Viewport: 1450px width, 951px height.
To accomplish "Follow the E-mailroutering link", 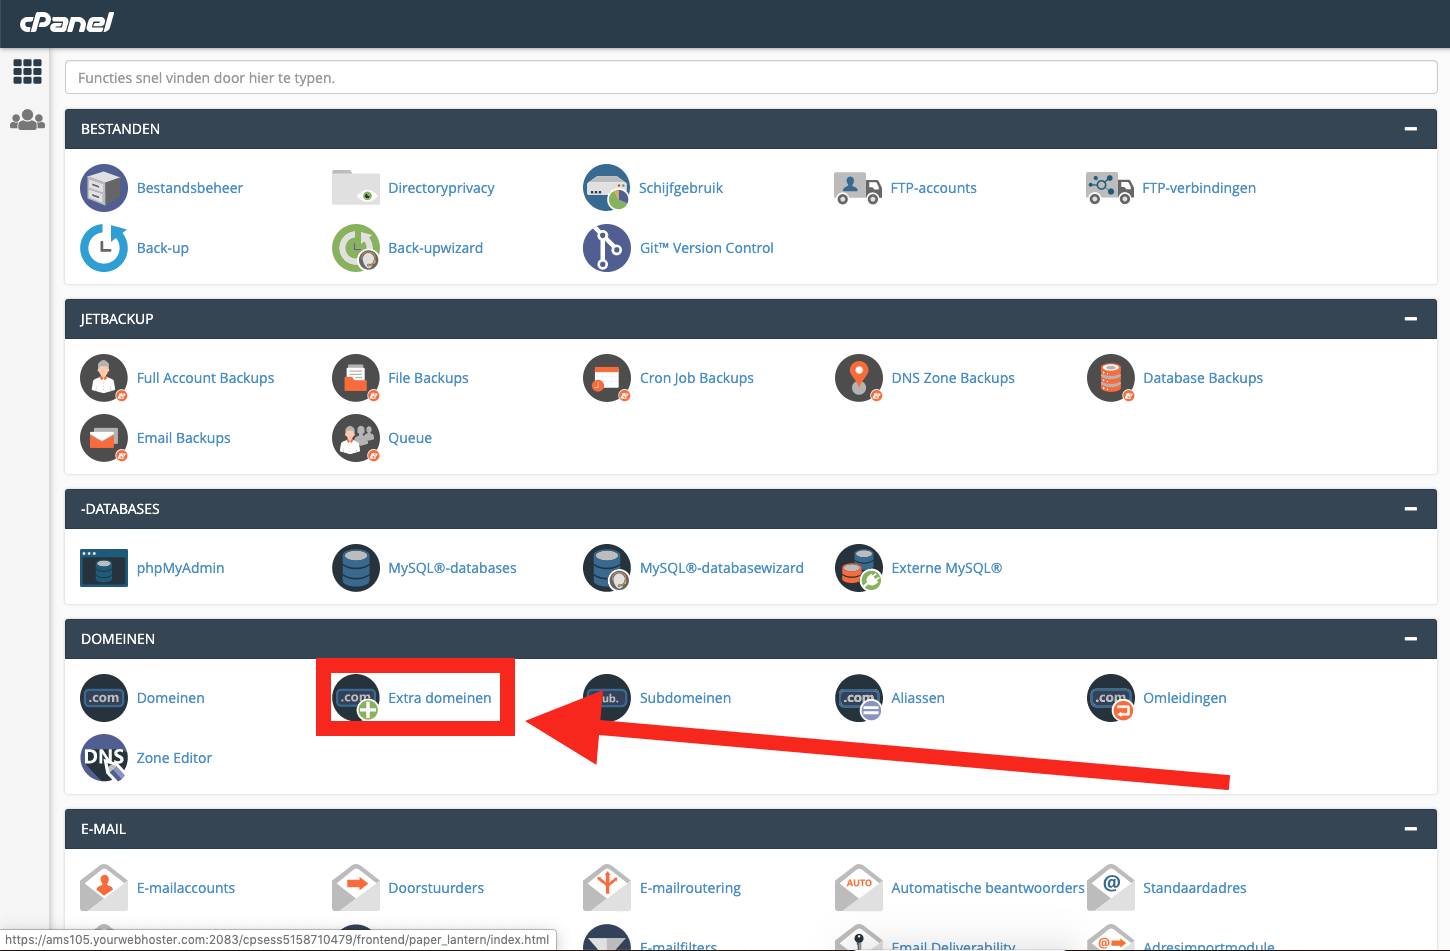I will pyautogui.click(x=690, y=888).
